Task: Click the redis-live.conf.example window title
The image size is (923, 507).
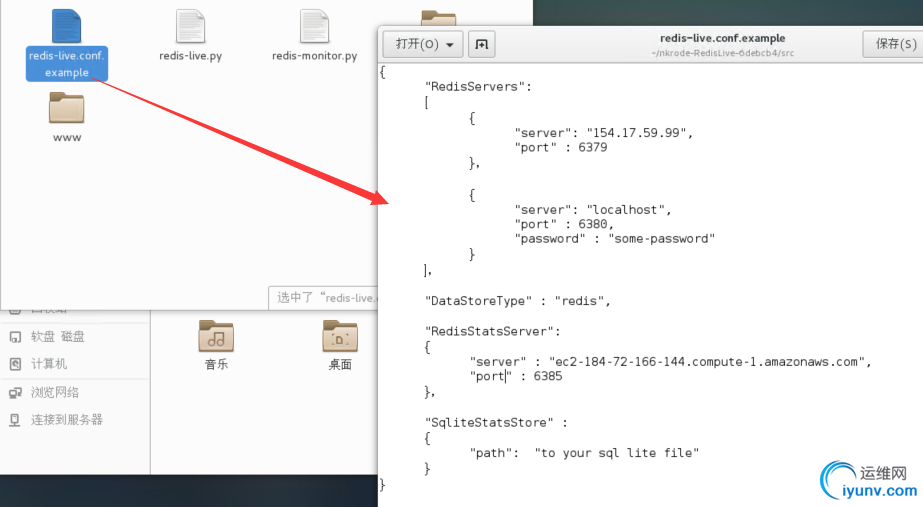Action: (x=722, y=38)
